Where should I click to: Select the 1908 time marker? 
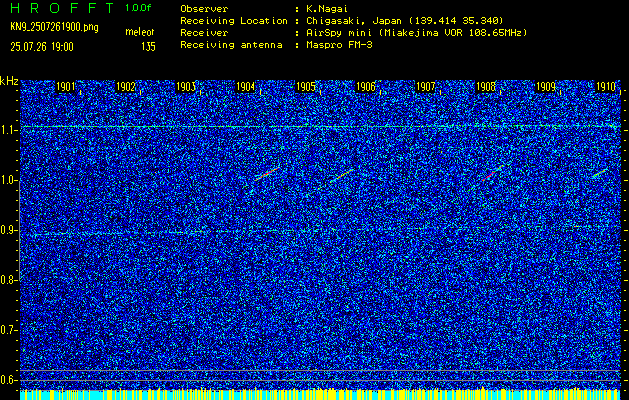(x=486, y=87)
